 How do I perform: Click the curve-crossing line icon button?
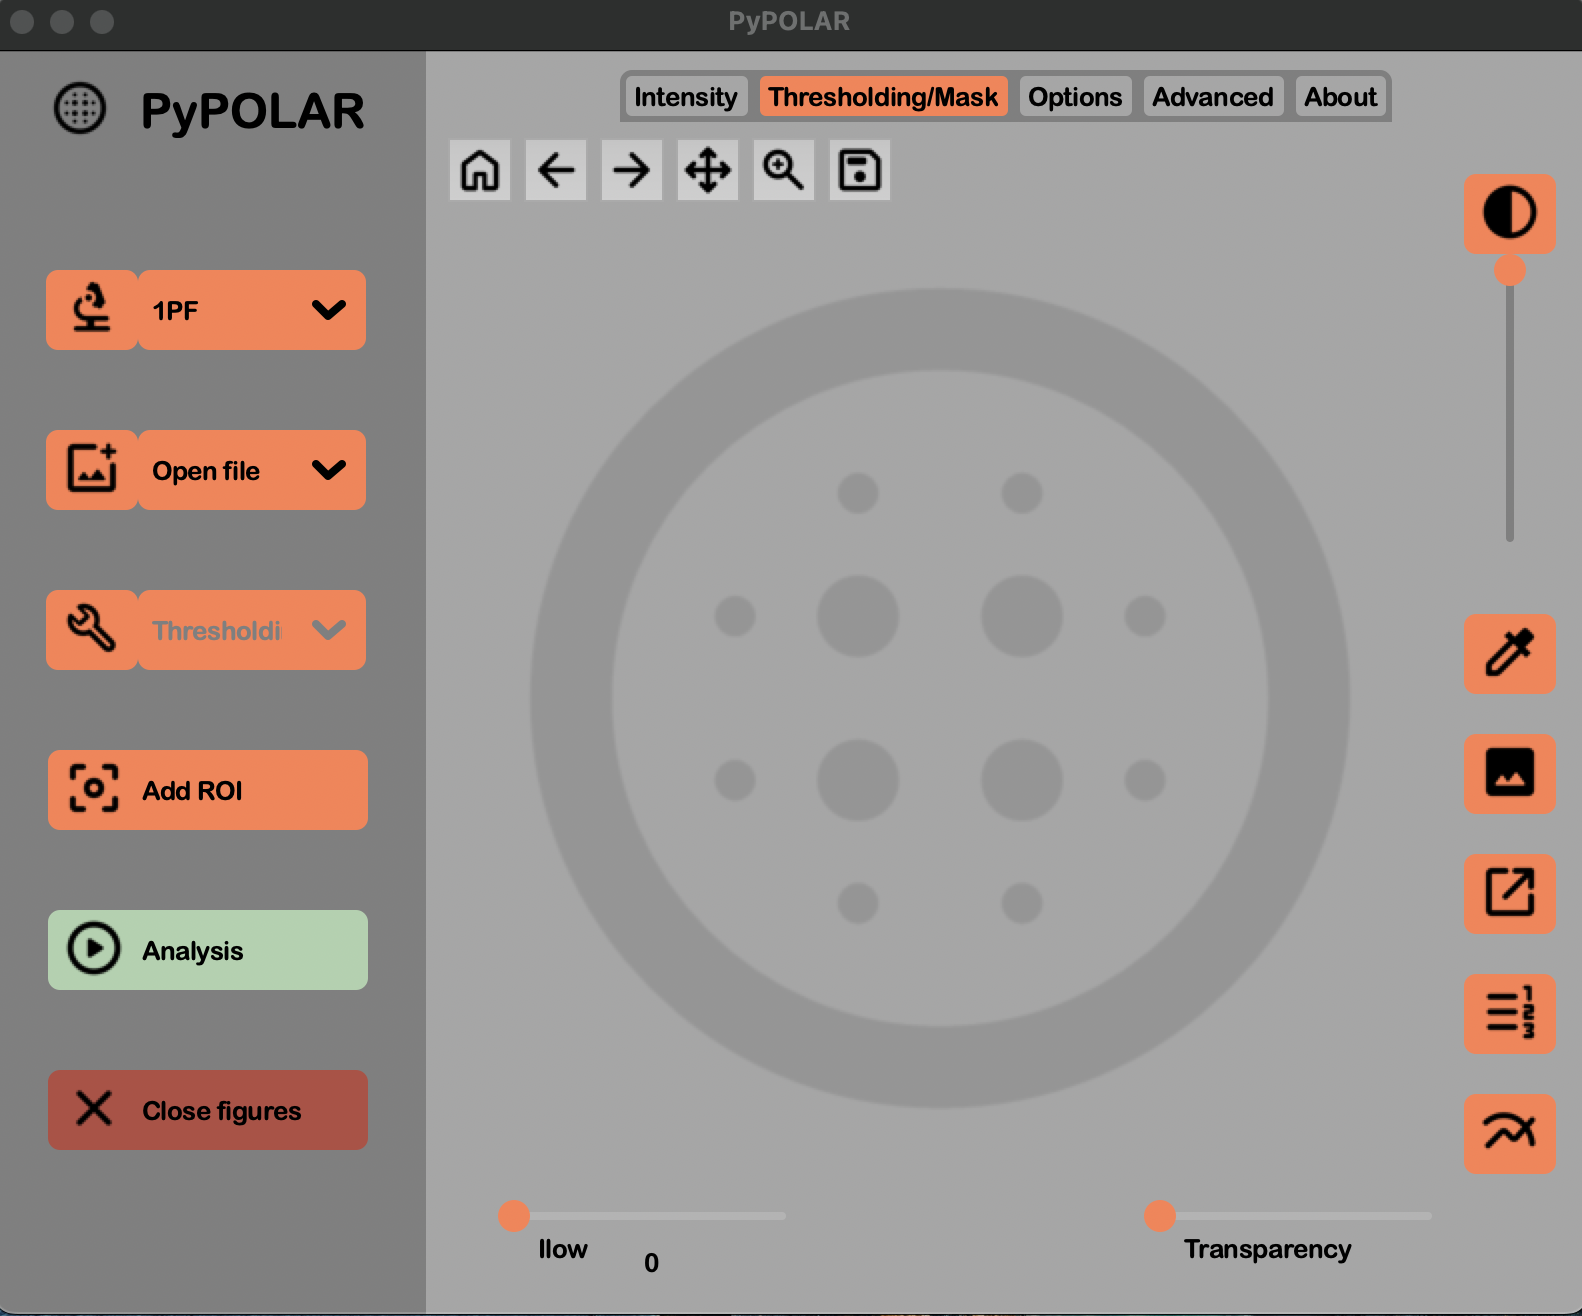point(1510,1133)
